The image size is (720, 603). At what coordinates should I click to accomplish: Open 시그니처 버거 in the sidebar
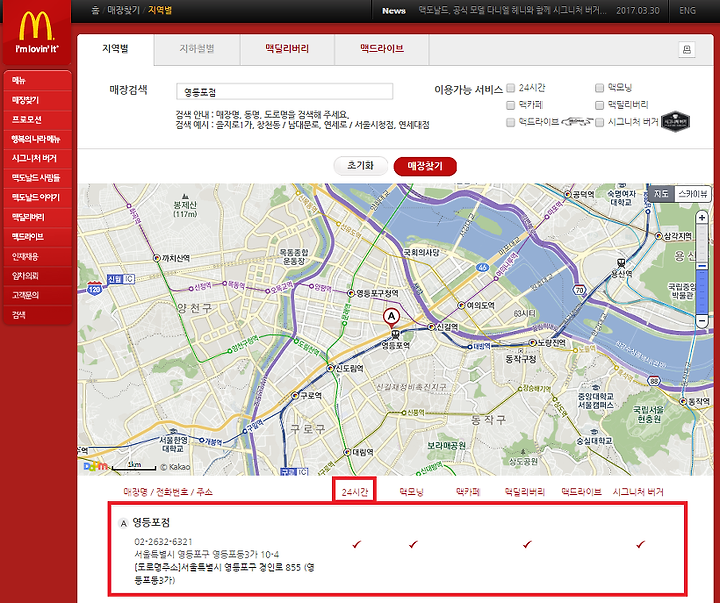coord(38,158)
